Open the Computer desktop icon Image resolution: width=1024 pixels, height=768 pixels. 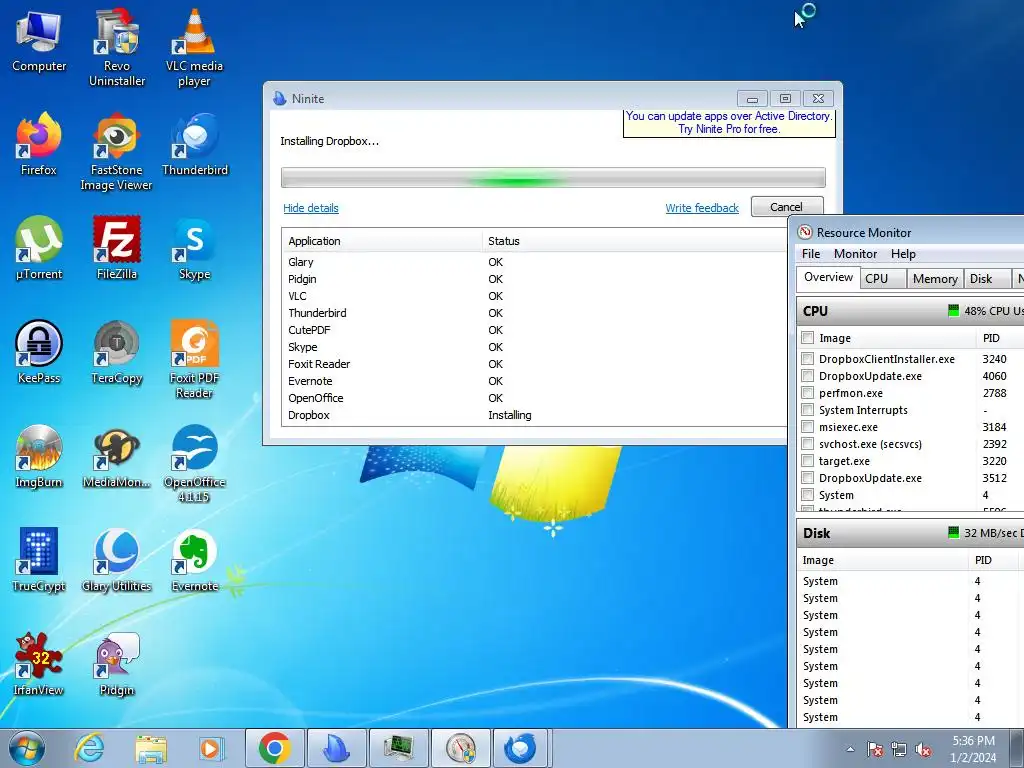39,42
